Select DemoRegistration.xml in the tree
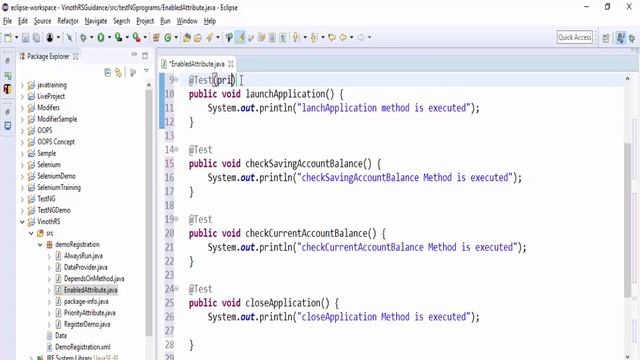This screenshot has height=360, width=640. (82, 347)
